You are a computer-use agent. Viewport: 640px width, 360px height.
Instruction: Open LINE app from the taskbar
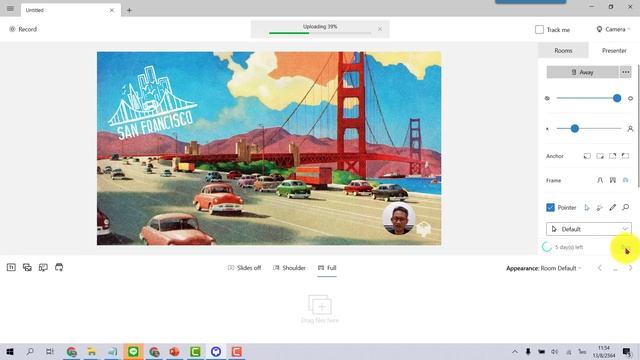133,351
